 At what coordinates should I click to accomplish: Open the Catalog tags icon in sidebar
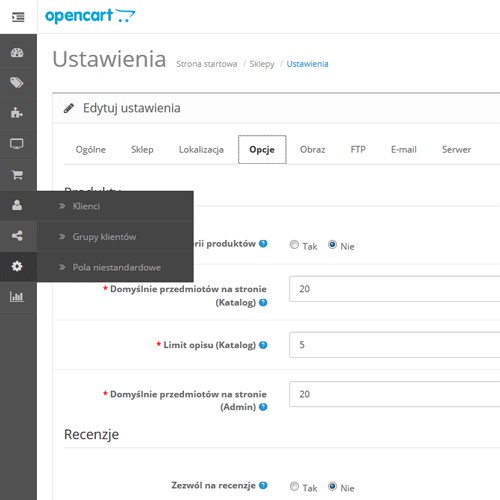pos(17,83)
